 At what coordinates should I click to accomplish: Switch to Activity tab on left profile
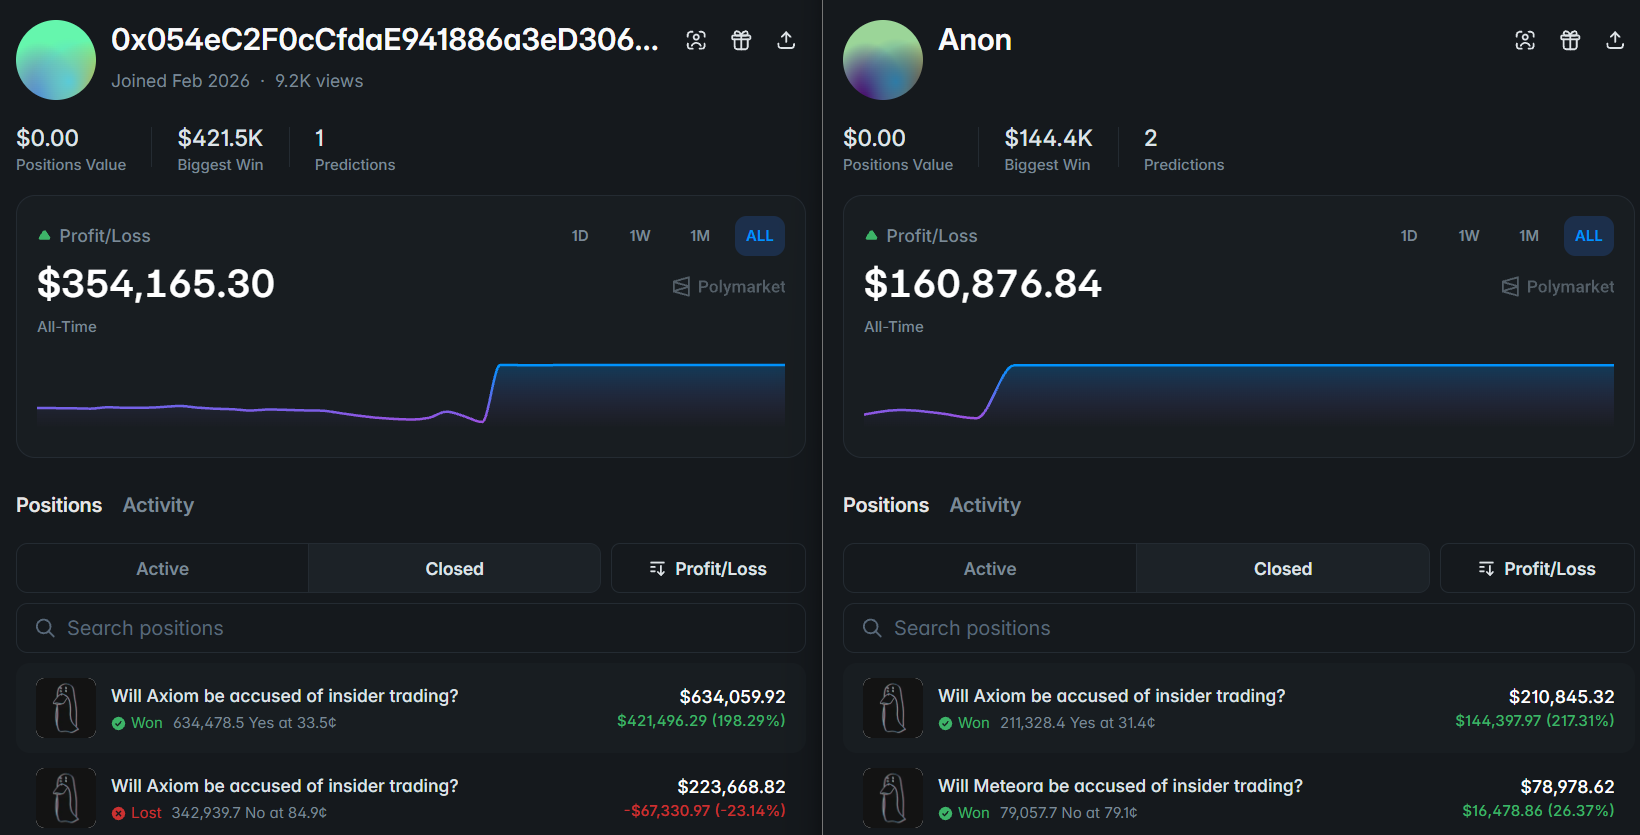pos(158,505)
